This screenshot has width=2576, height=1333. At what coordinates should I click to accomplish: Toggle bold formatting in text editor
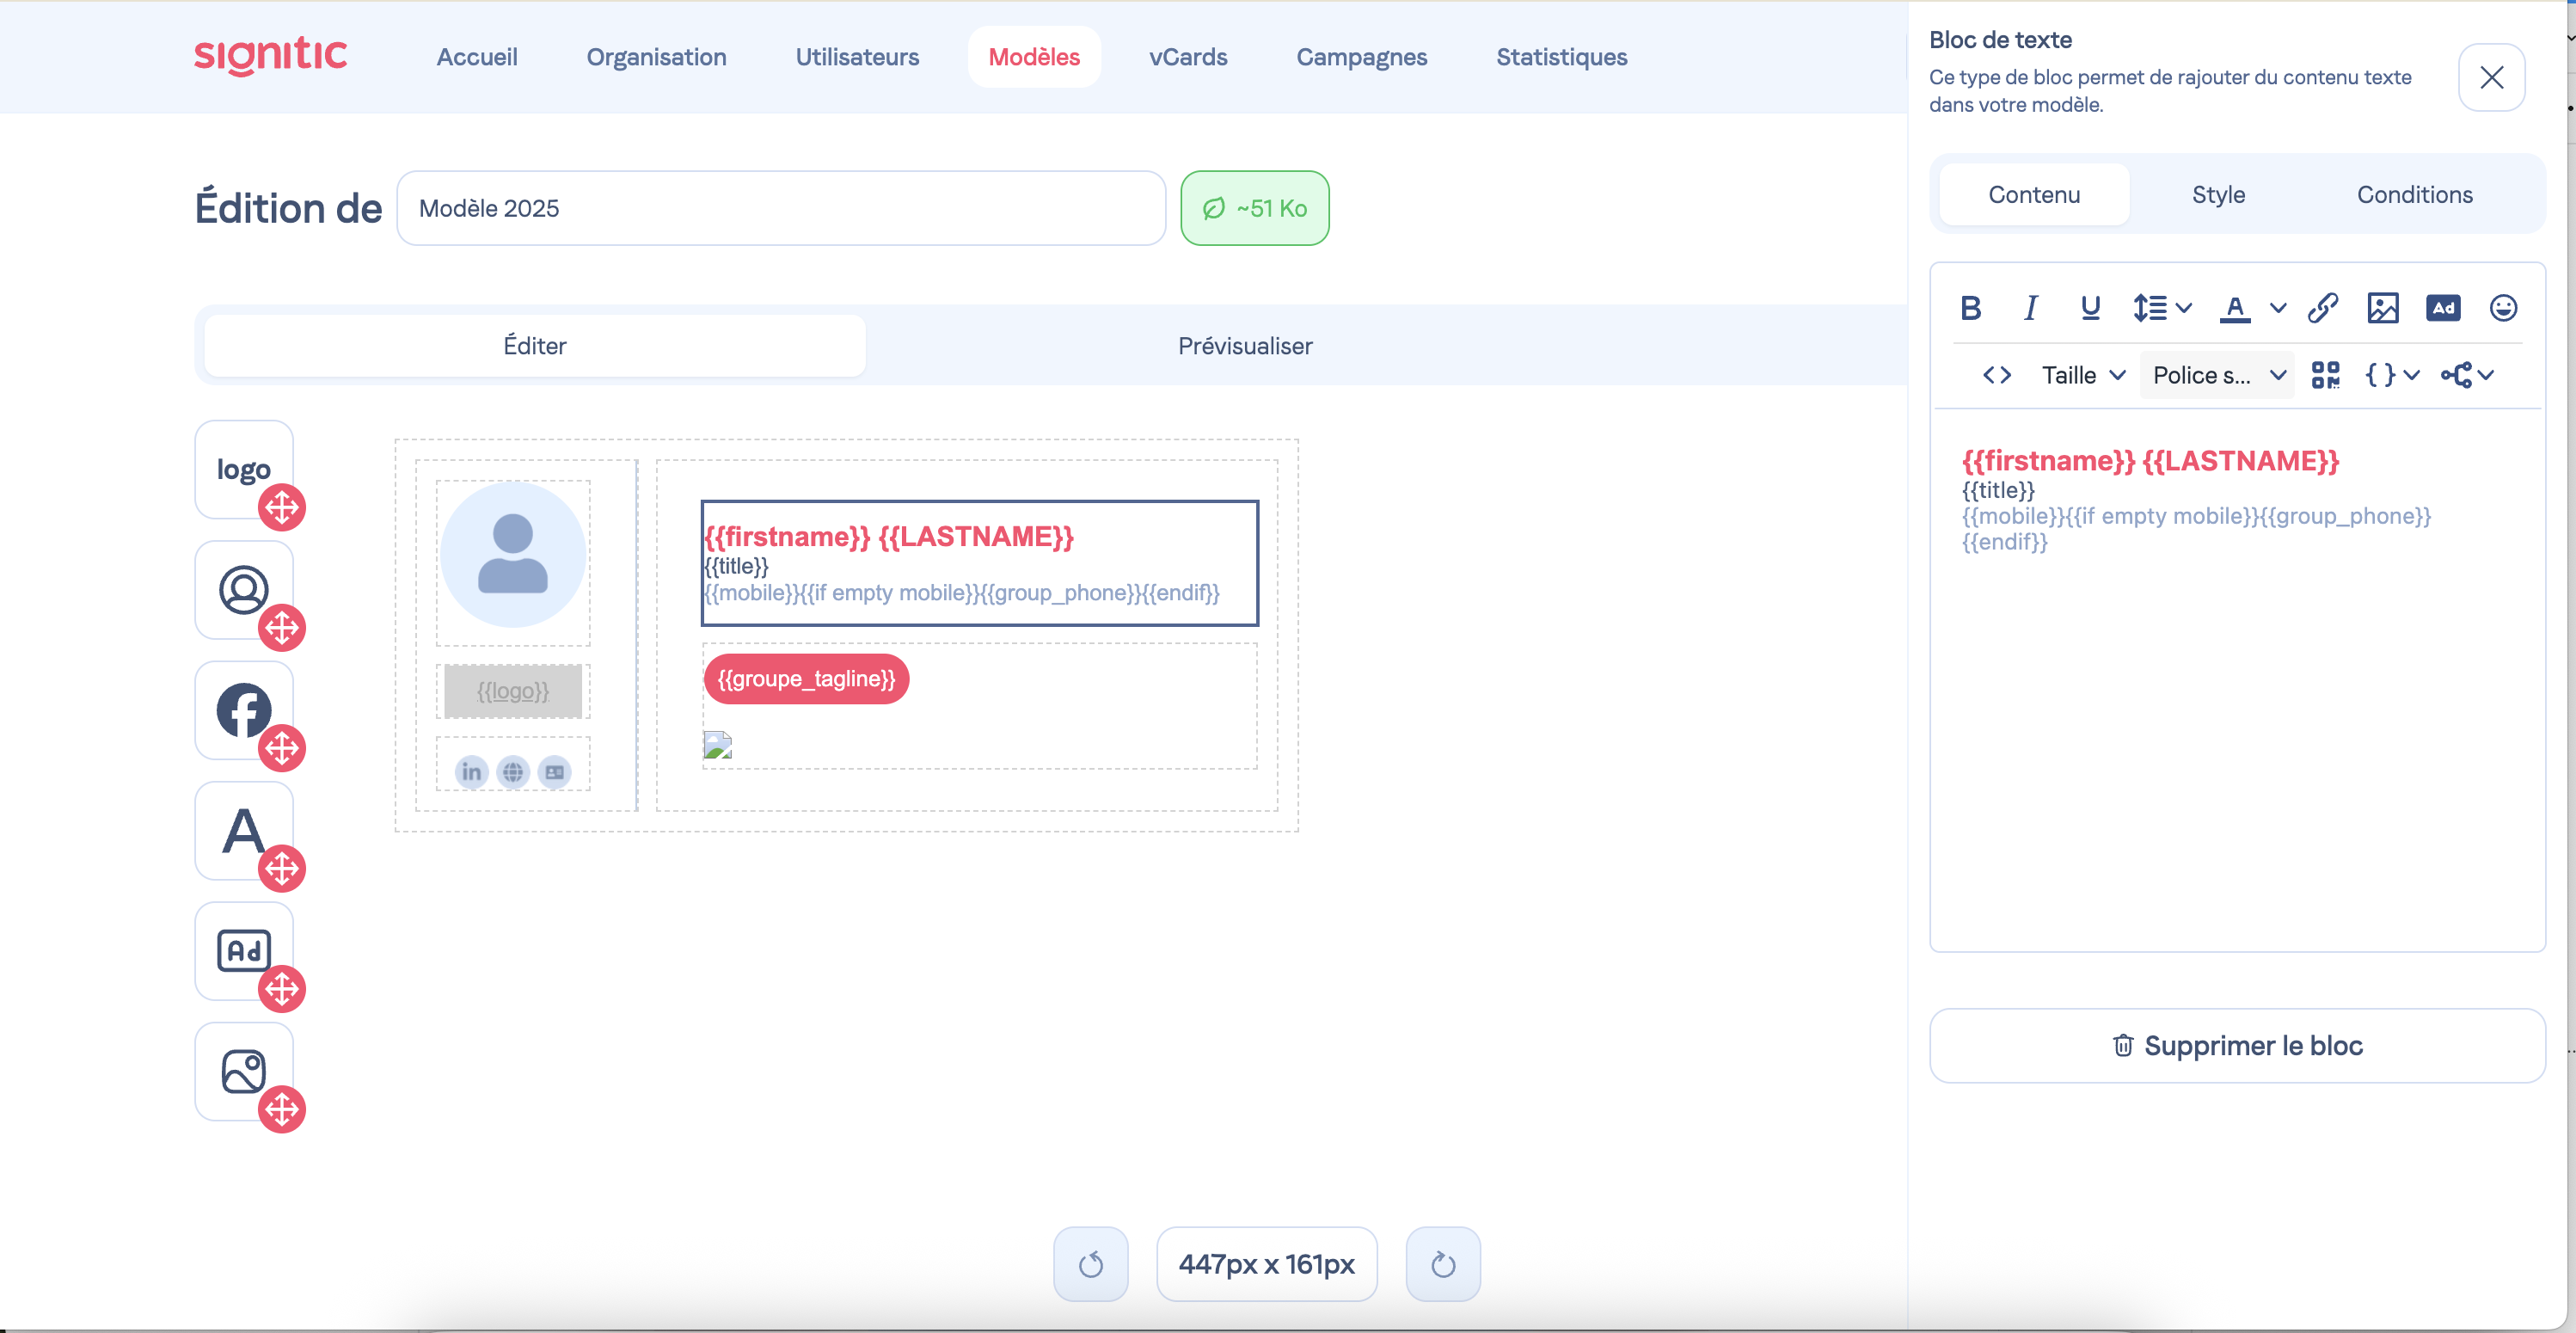1970,308
